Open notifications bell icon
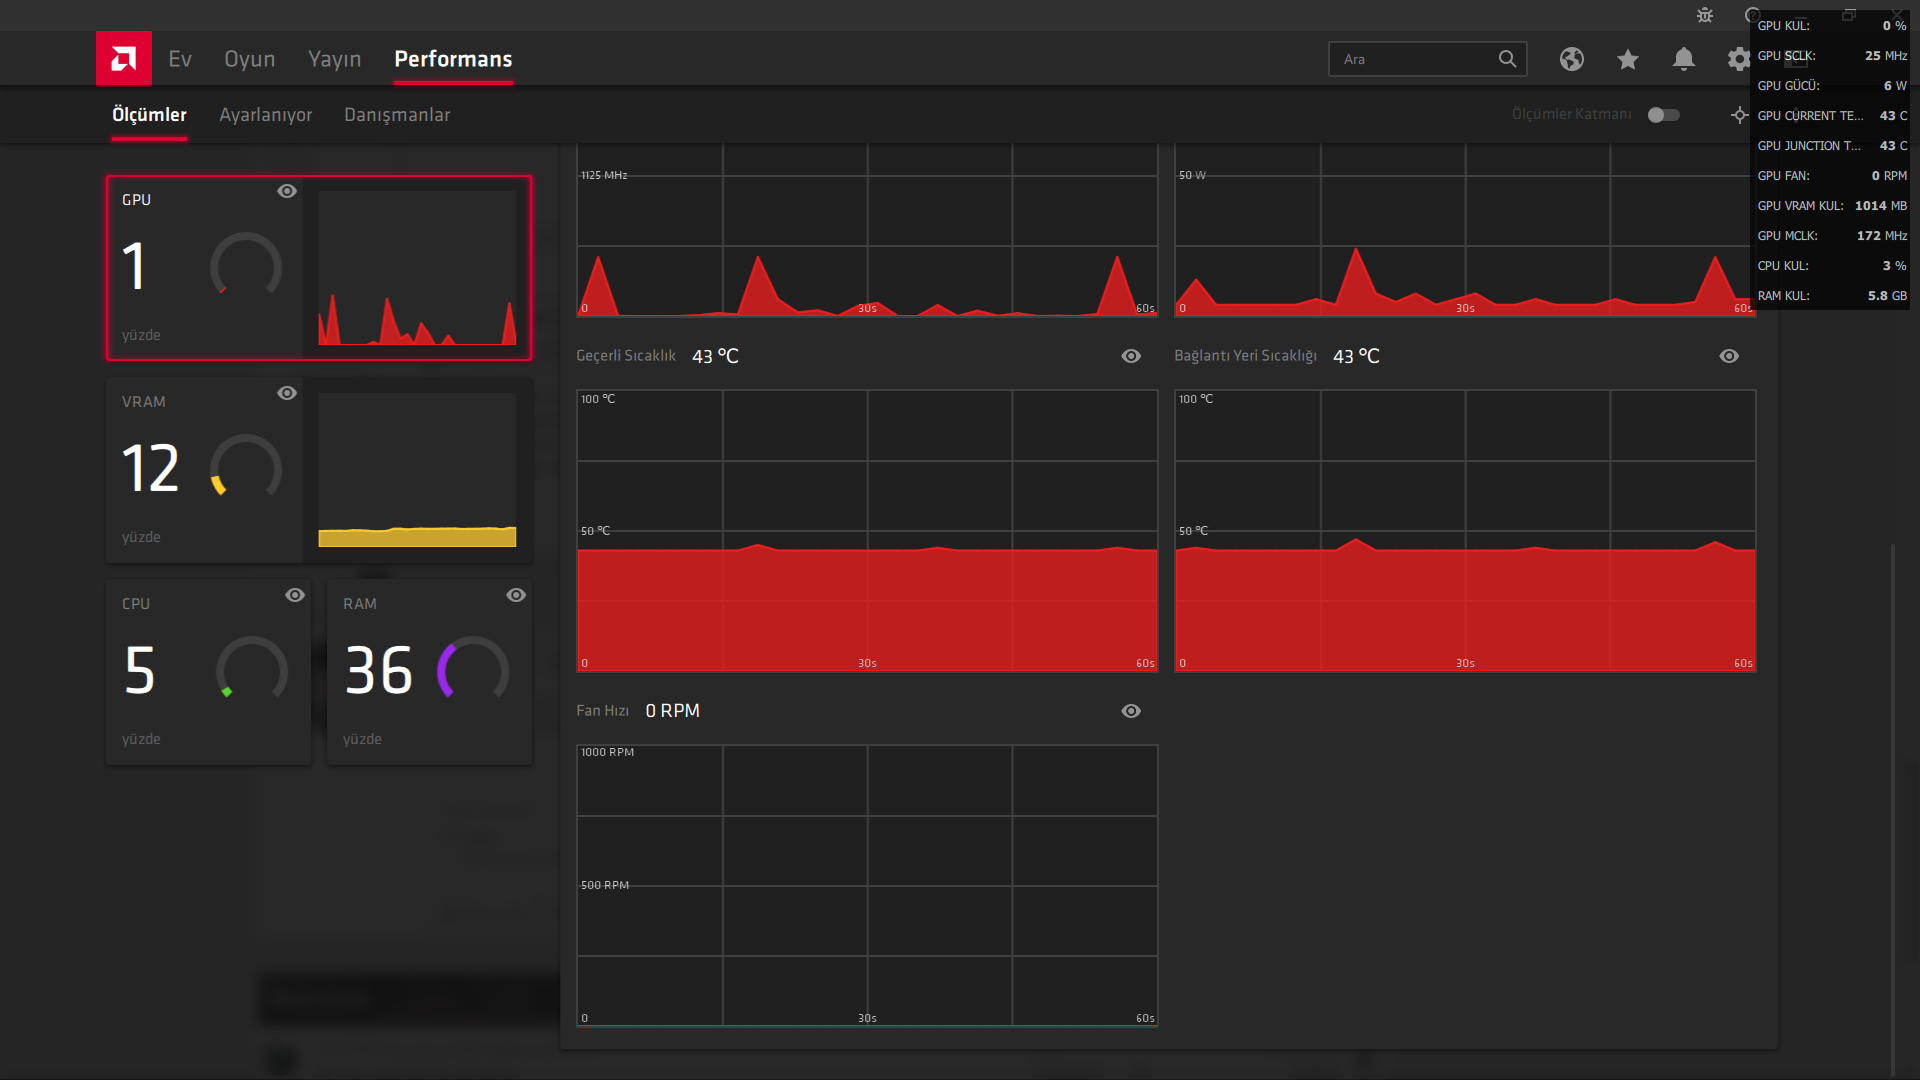The image size is (1920, 1080). coord(1684,59)
